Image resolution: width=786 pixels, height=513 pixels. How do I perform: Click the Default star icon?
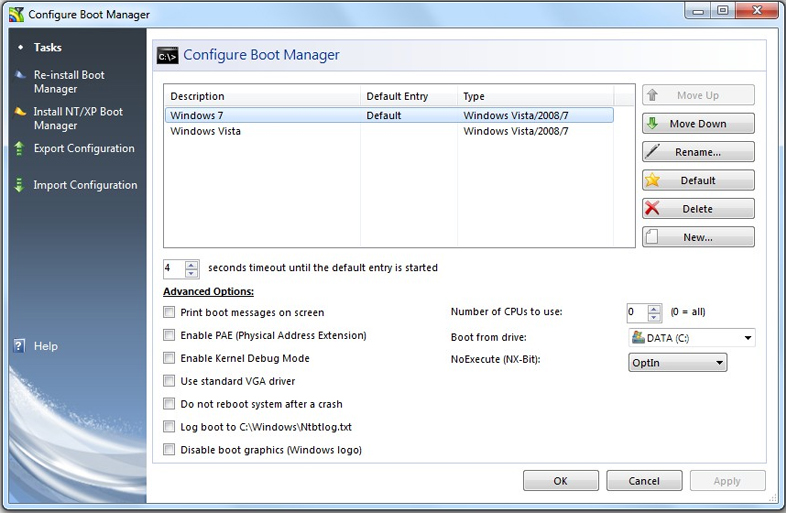click(x=652, y=181)
